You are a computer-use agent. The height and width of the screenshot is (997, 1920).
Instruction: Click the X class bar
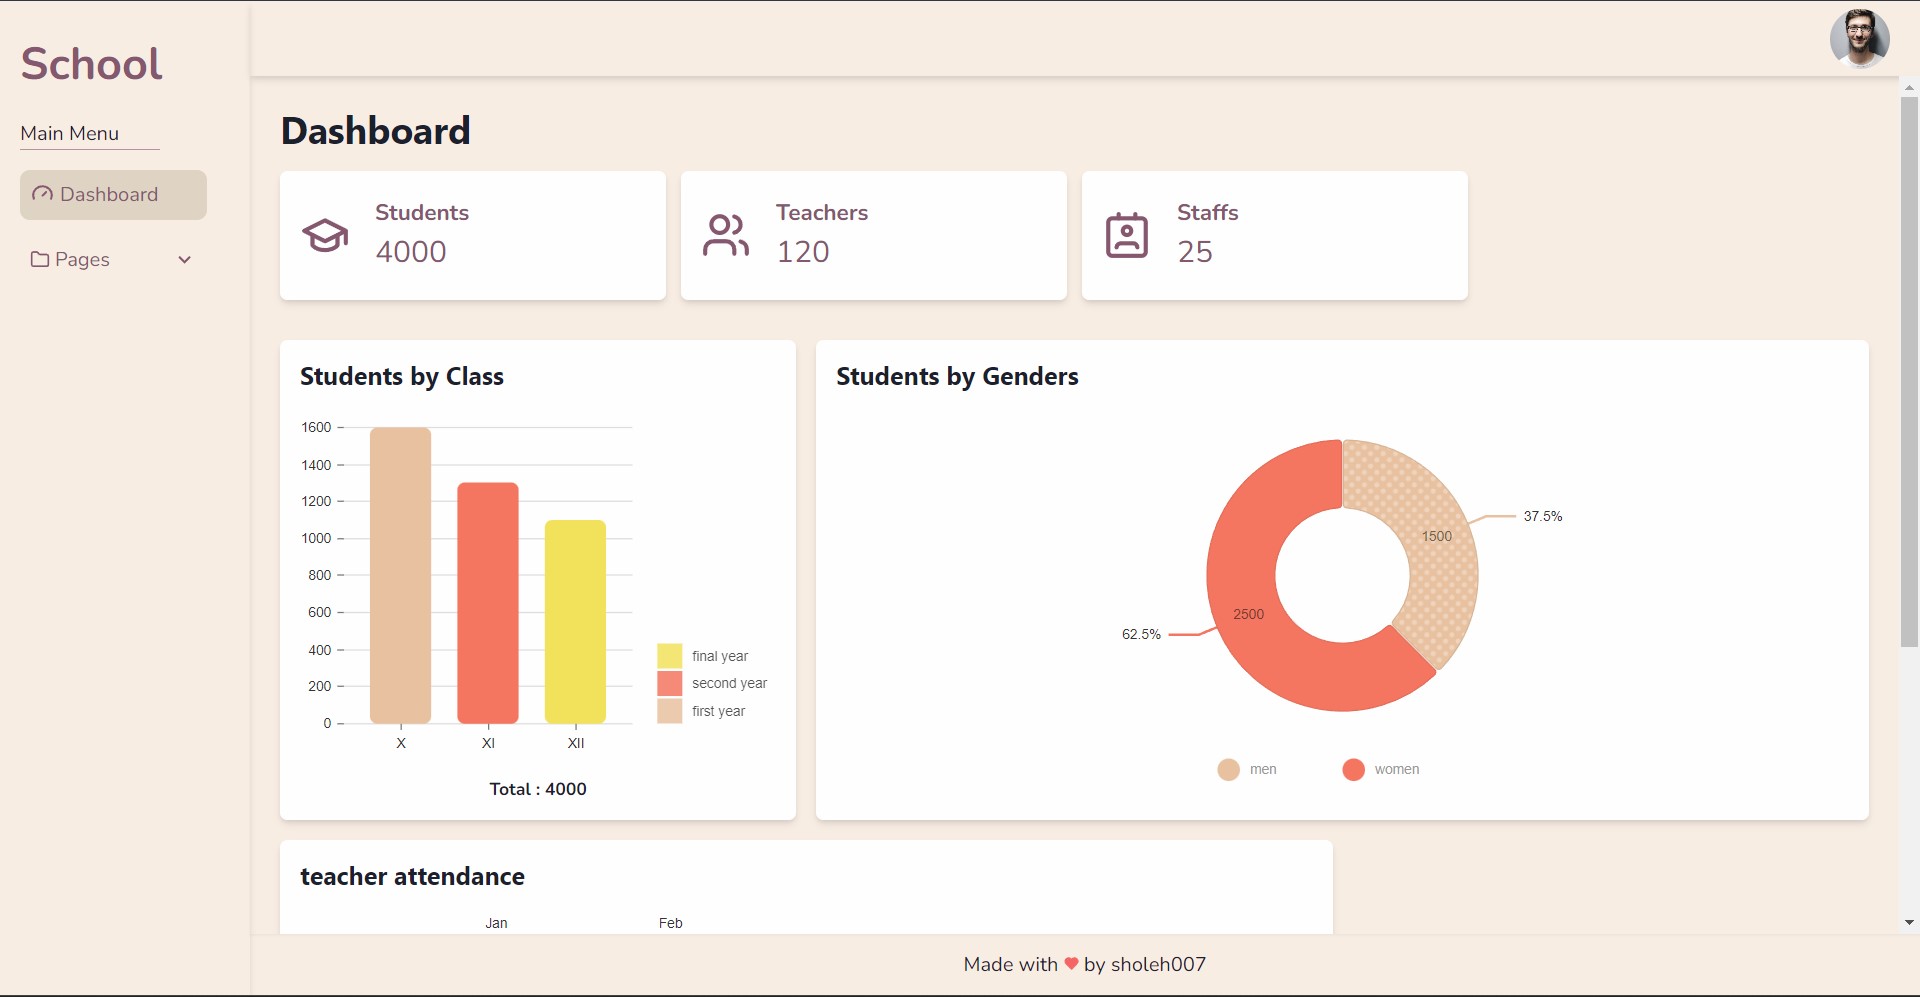(401, 575)
